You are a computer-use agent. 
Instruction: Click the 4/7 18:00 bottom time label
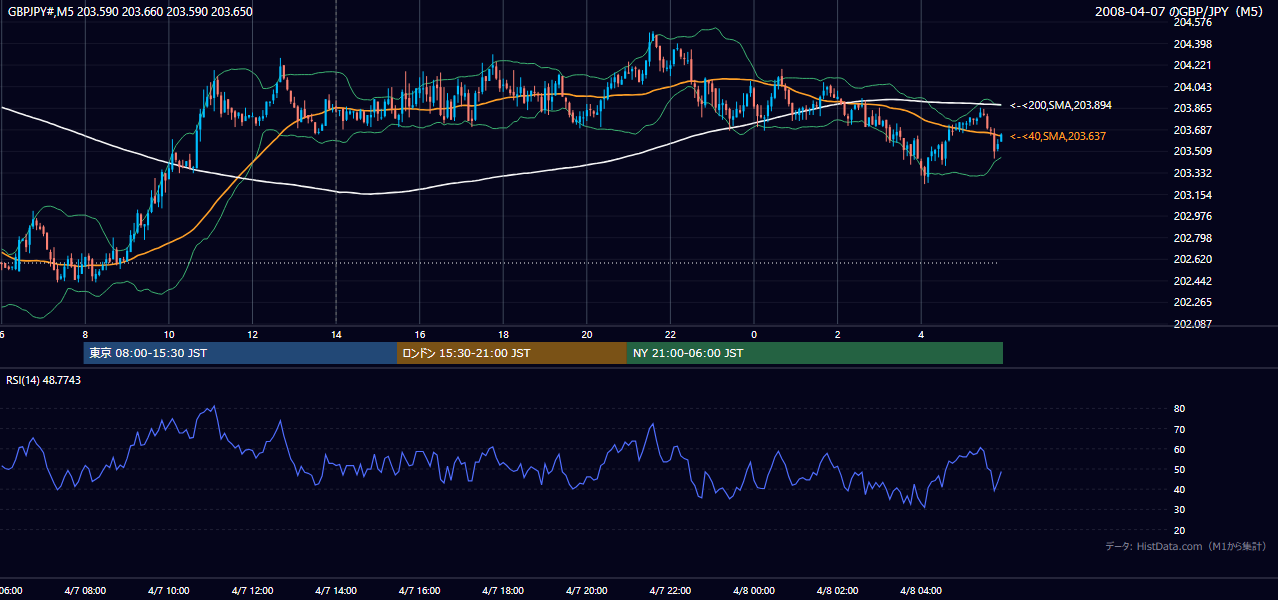[x=504, y=591]
